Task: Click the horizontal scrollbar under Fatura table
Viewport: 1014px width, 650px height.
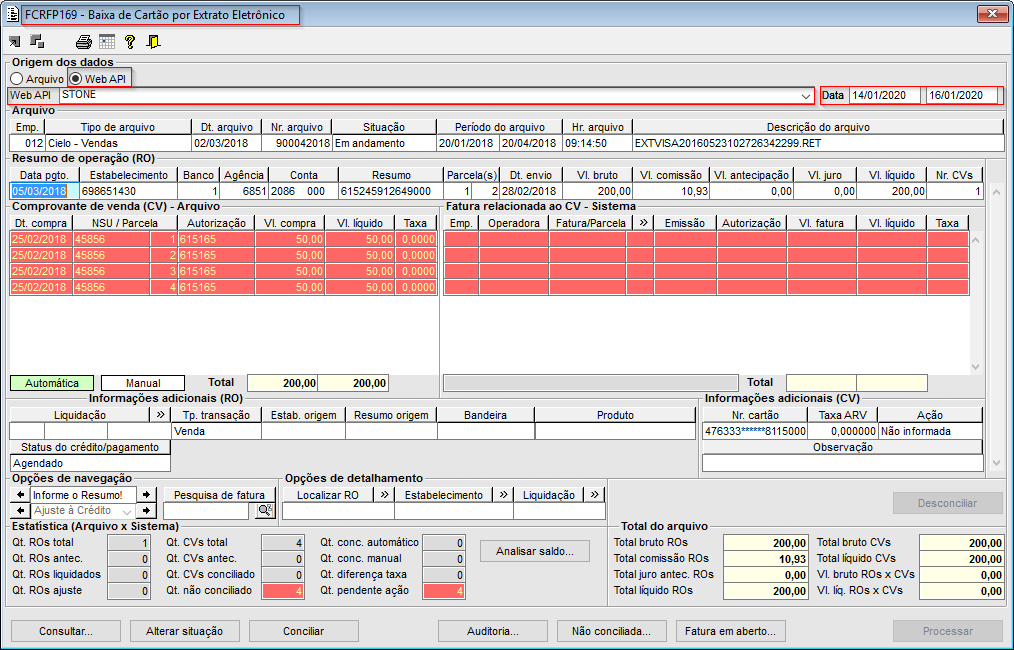Action: [x=590, y=383]
